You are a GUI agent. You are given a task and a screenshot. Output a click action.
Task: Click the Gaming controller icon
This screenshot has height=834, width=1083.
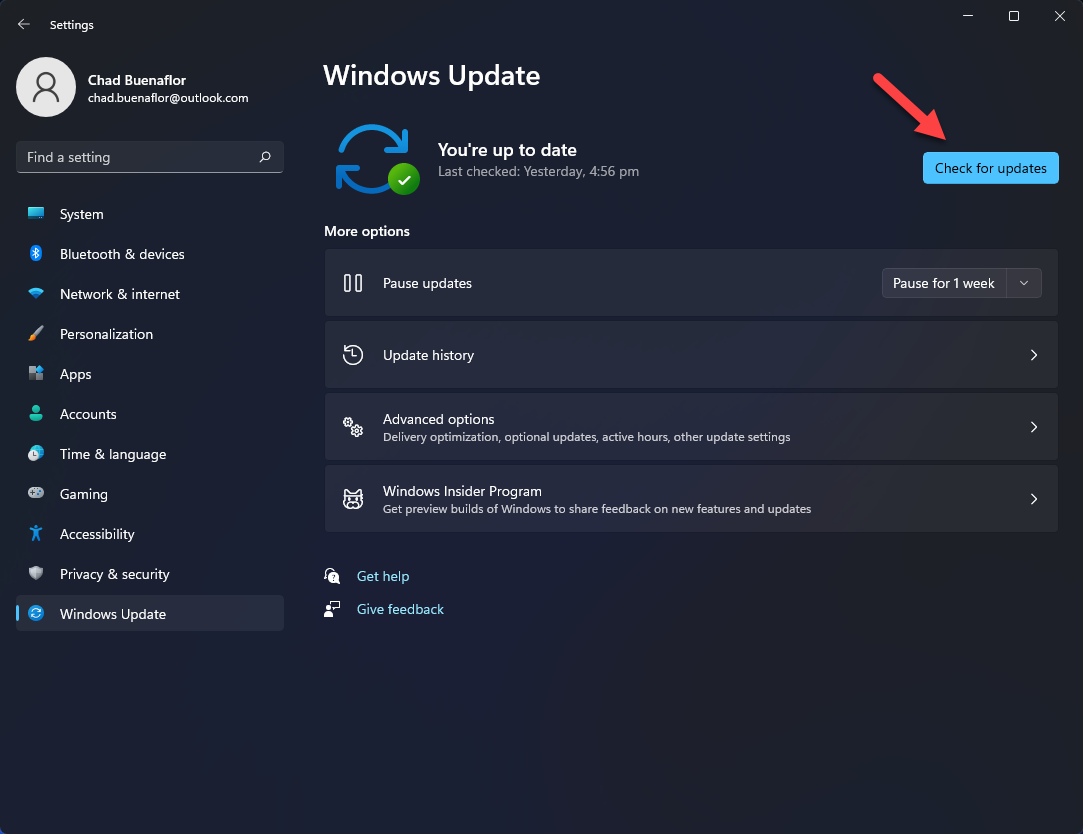[x=36, y=494]
